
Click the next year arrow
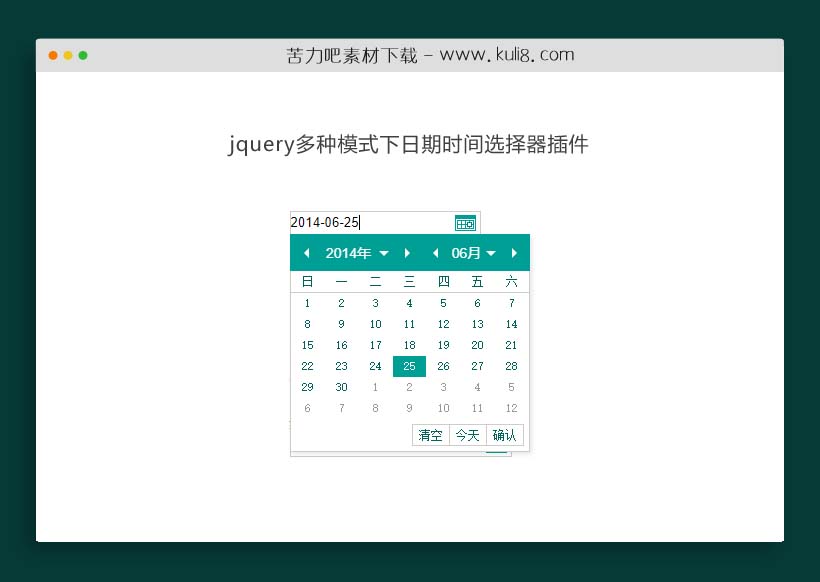(x=408, y=253)
